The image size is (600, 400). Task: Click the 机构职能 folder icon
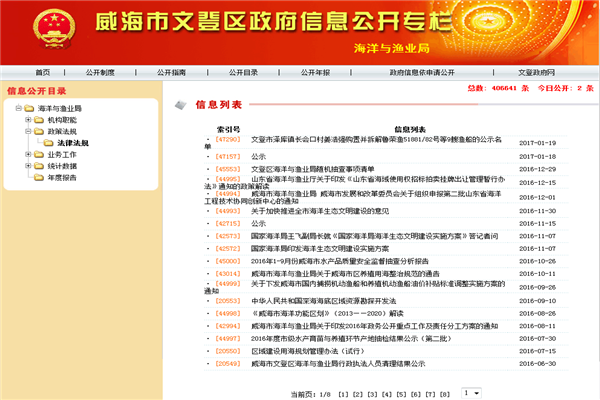coord(38,119)
